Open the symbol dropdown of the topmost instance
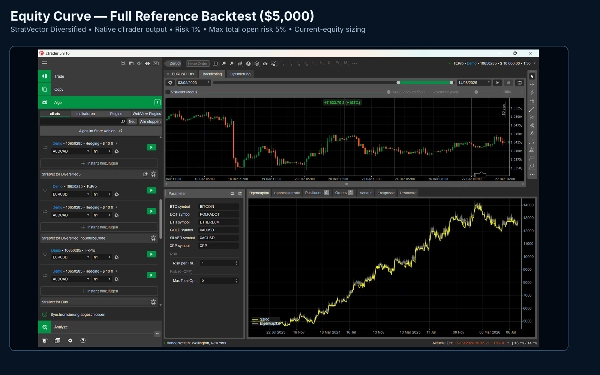600x375 pixels. 70,151
